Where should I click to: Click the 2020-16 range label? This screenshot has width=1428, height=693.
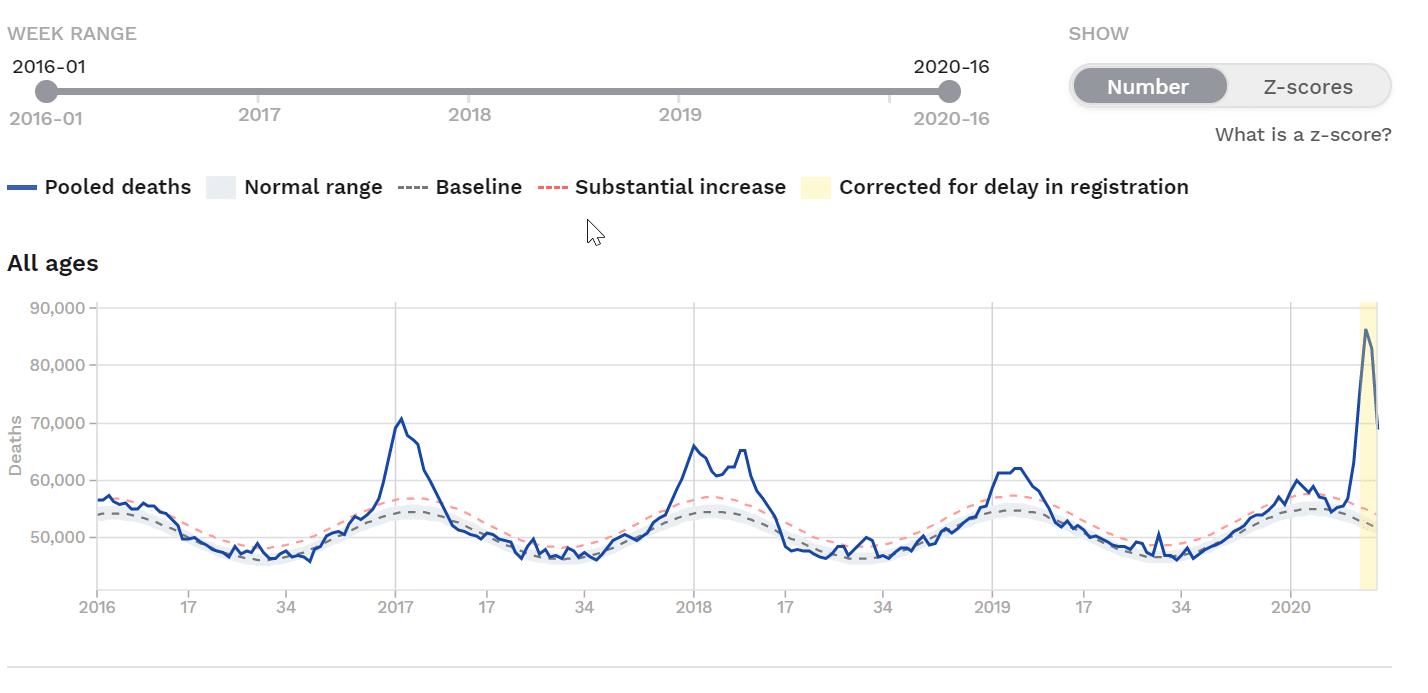coord(952,67)
